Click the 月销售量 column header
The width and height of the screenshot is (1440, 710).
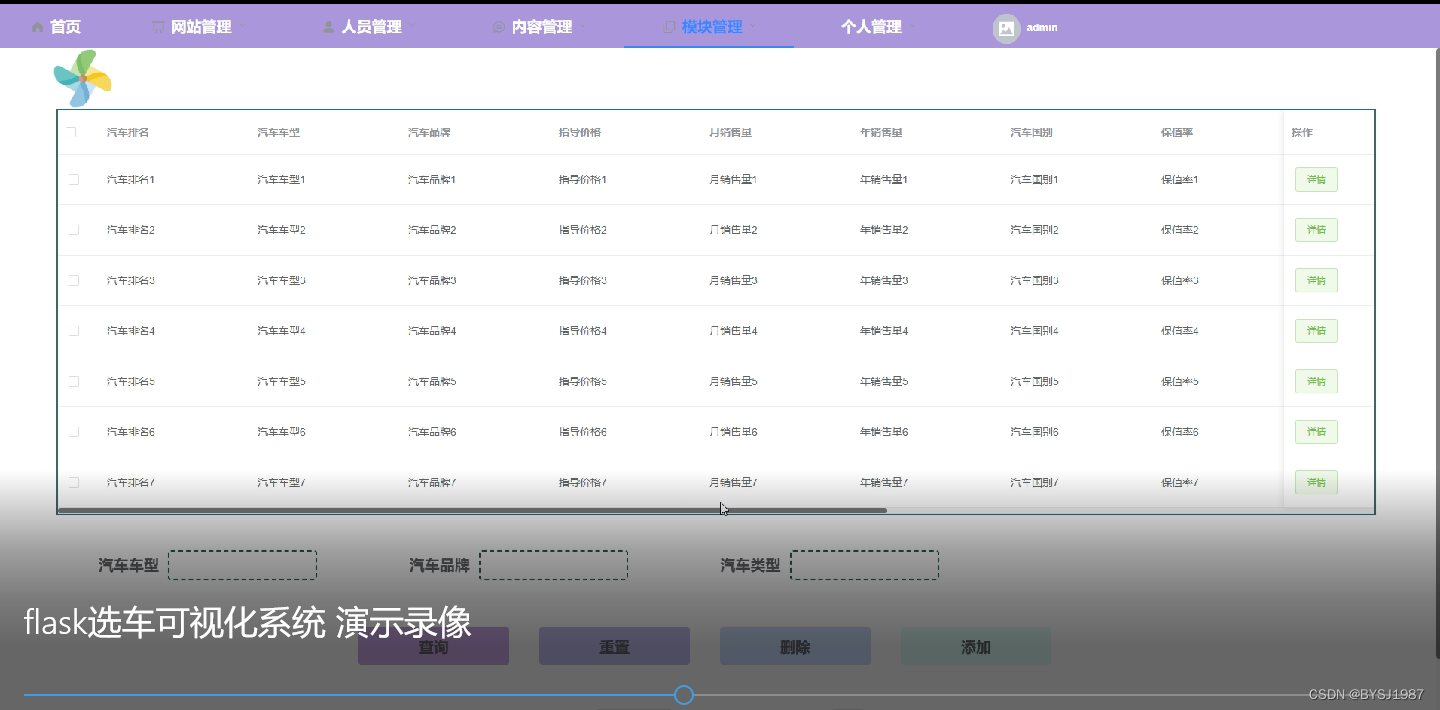point(730,132)
